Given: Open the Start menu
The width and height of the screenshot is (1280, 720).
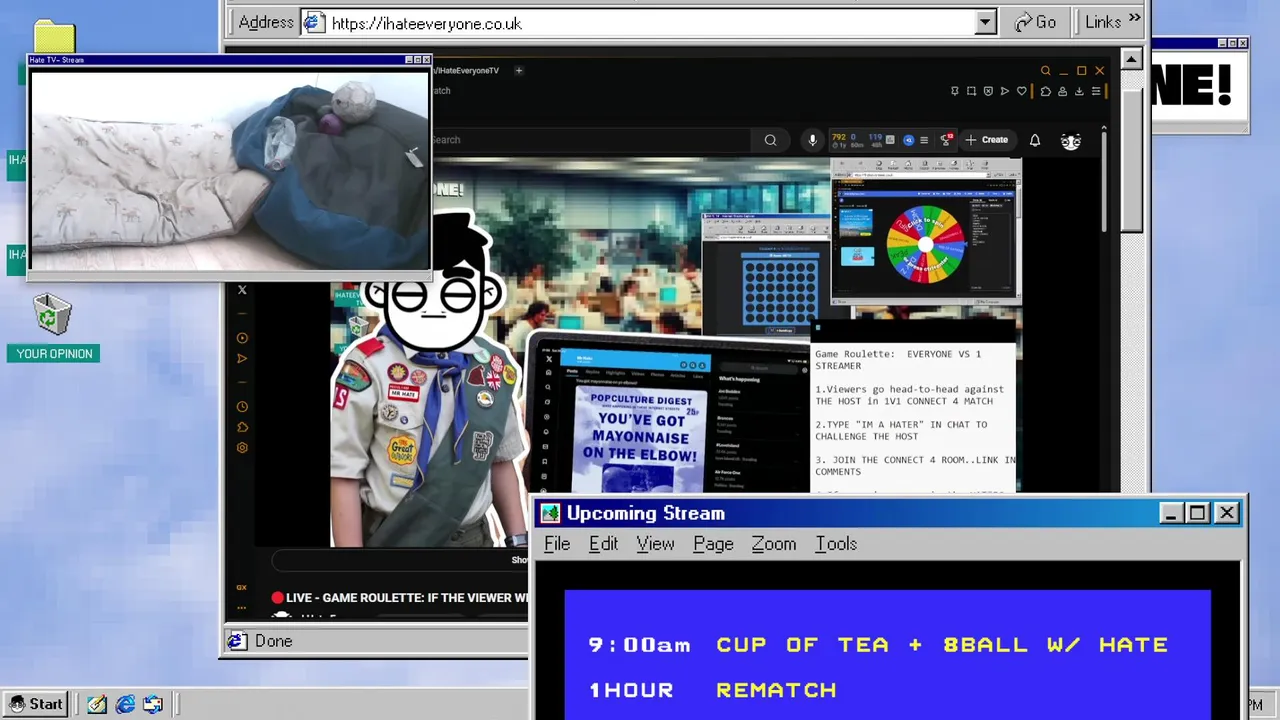Looking at the screenshot, I should point(35,704).
